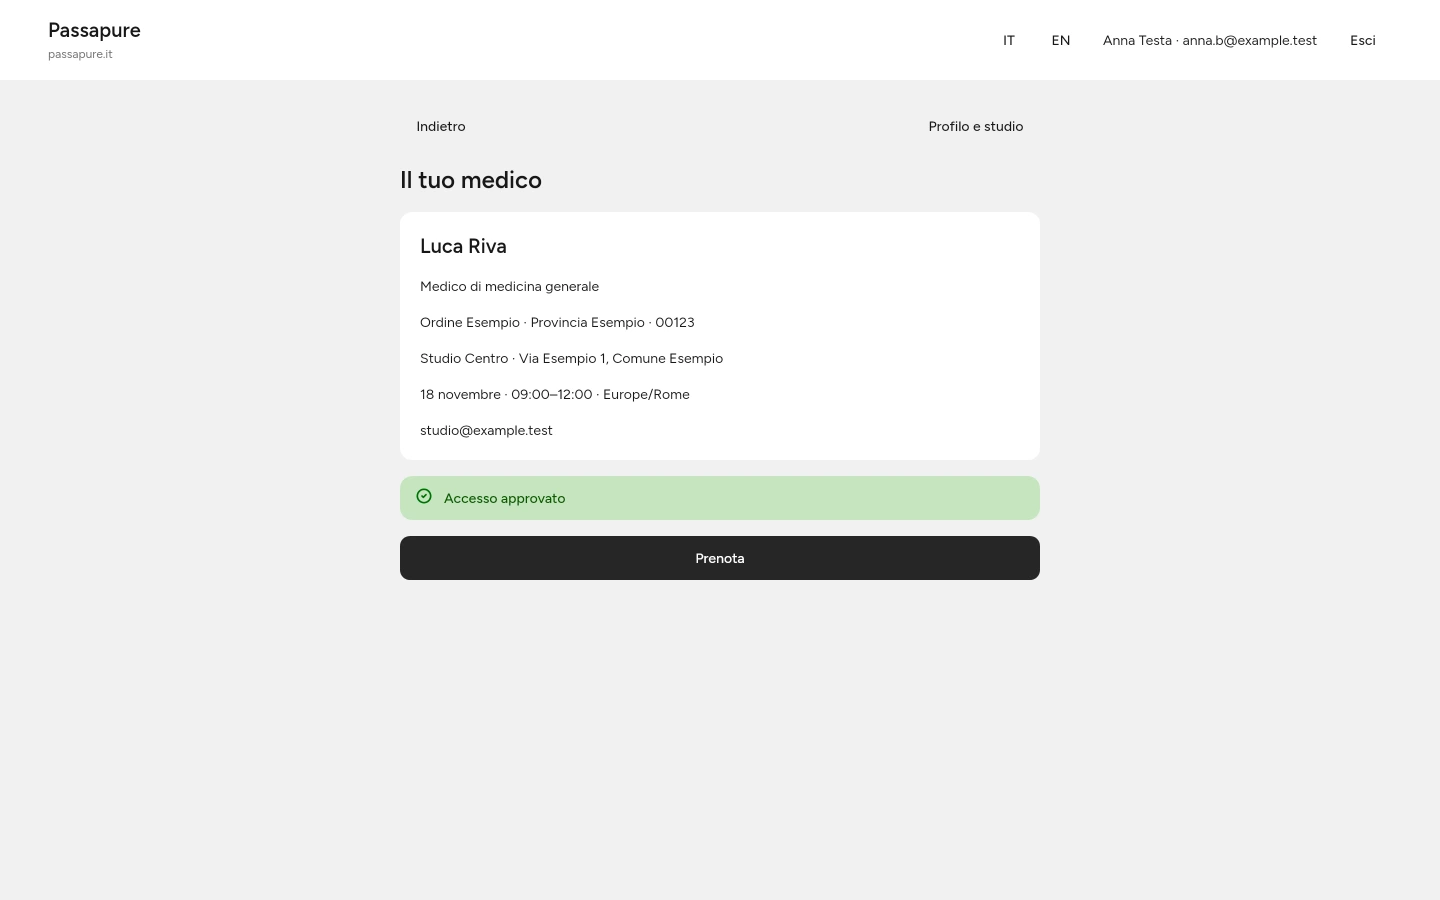Click the Ordine Esempio registration line
The height and width of the screenshot is (900, 1440).
(557, 322)
